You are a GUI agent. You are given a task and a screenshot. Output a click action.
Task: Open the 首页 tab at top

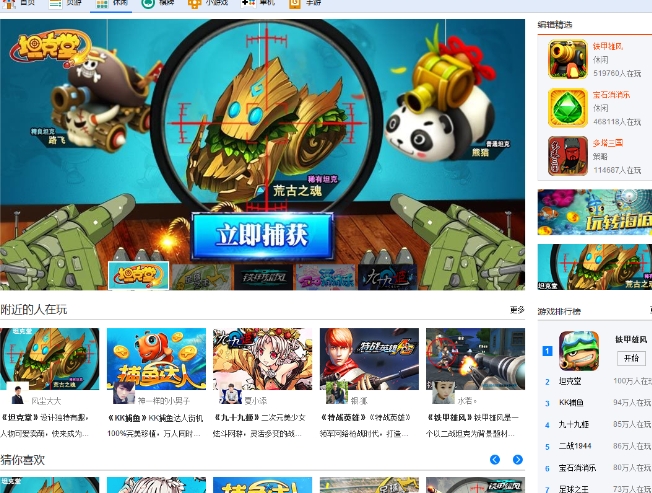coord(21,4)
